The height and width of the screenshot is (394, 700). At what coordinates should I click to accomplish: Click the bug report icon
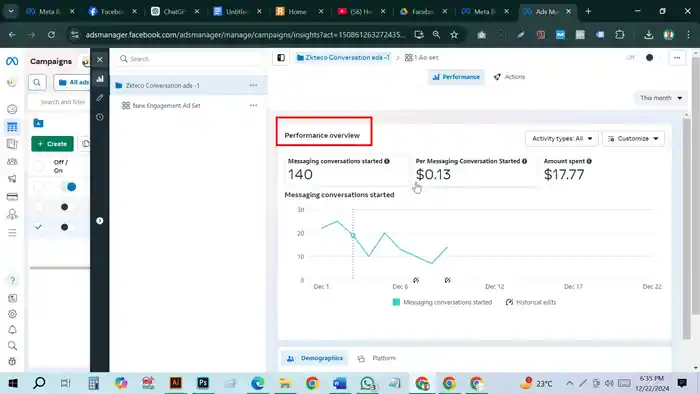pos(12,361)
